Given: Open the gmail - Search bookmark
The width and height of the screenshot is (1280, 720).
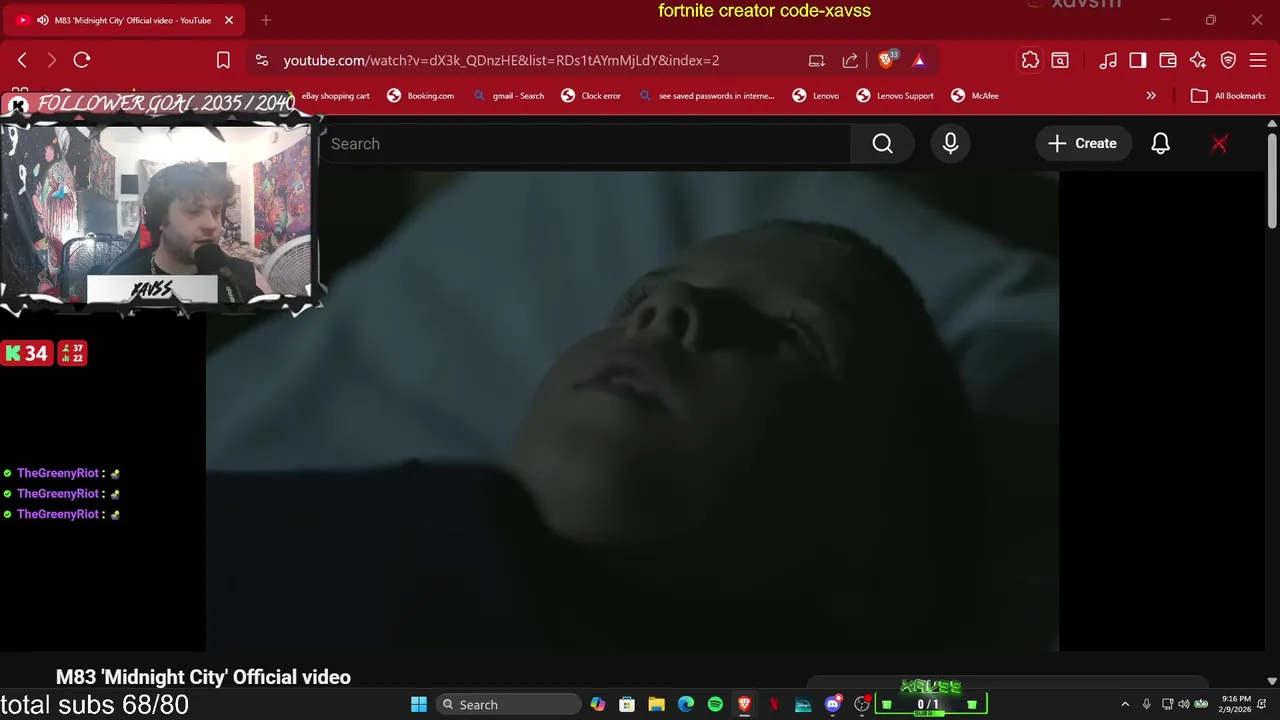Looking at the screenshot, I should pyautogui.click(x=508, y=96).
